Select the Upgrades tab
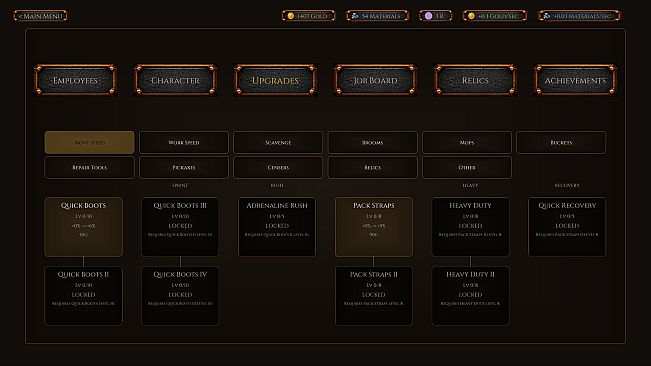 pyautogui.click(x=275, y=80)
